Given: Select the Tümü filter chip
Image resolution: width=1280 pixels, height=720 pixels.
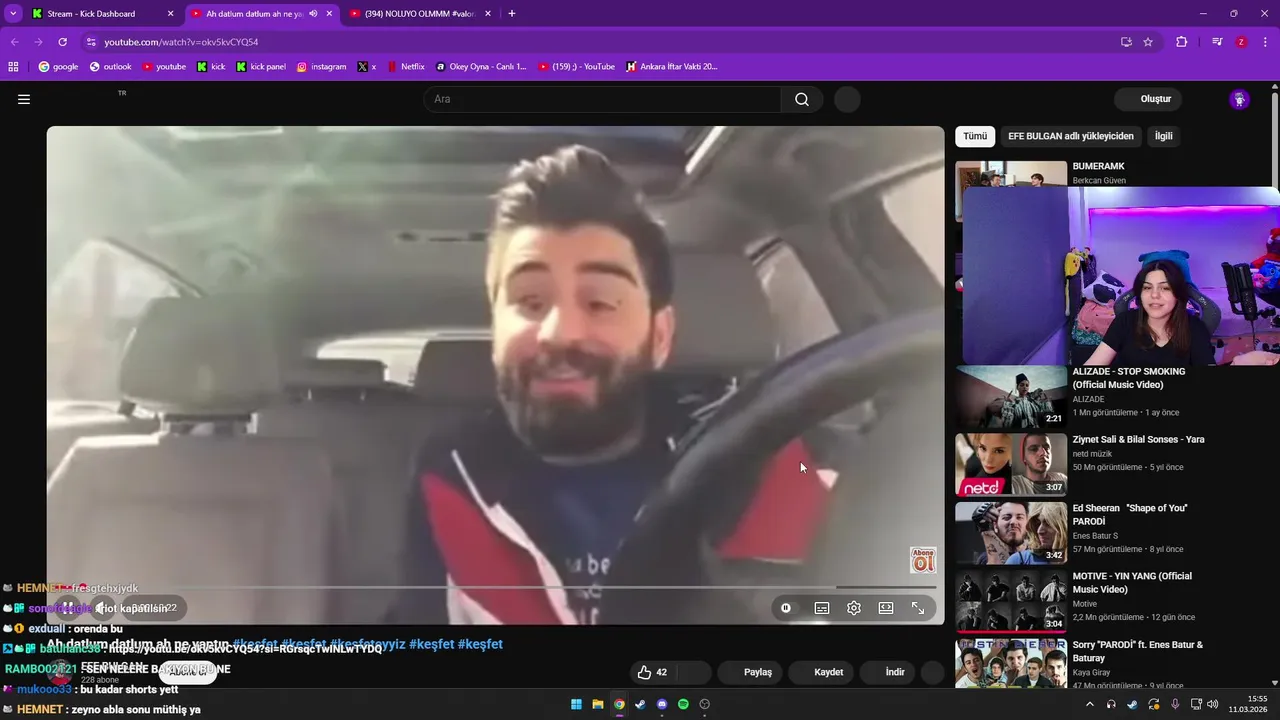Looking at the screenshot, I should click(x=975, y=136).
